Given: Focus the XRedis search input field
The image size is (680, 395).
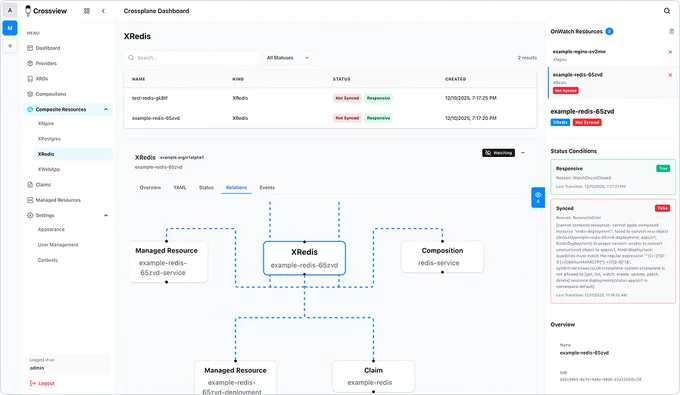Looking at the screenshot, I should coord(191,58).
